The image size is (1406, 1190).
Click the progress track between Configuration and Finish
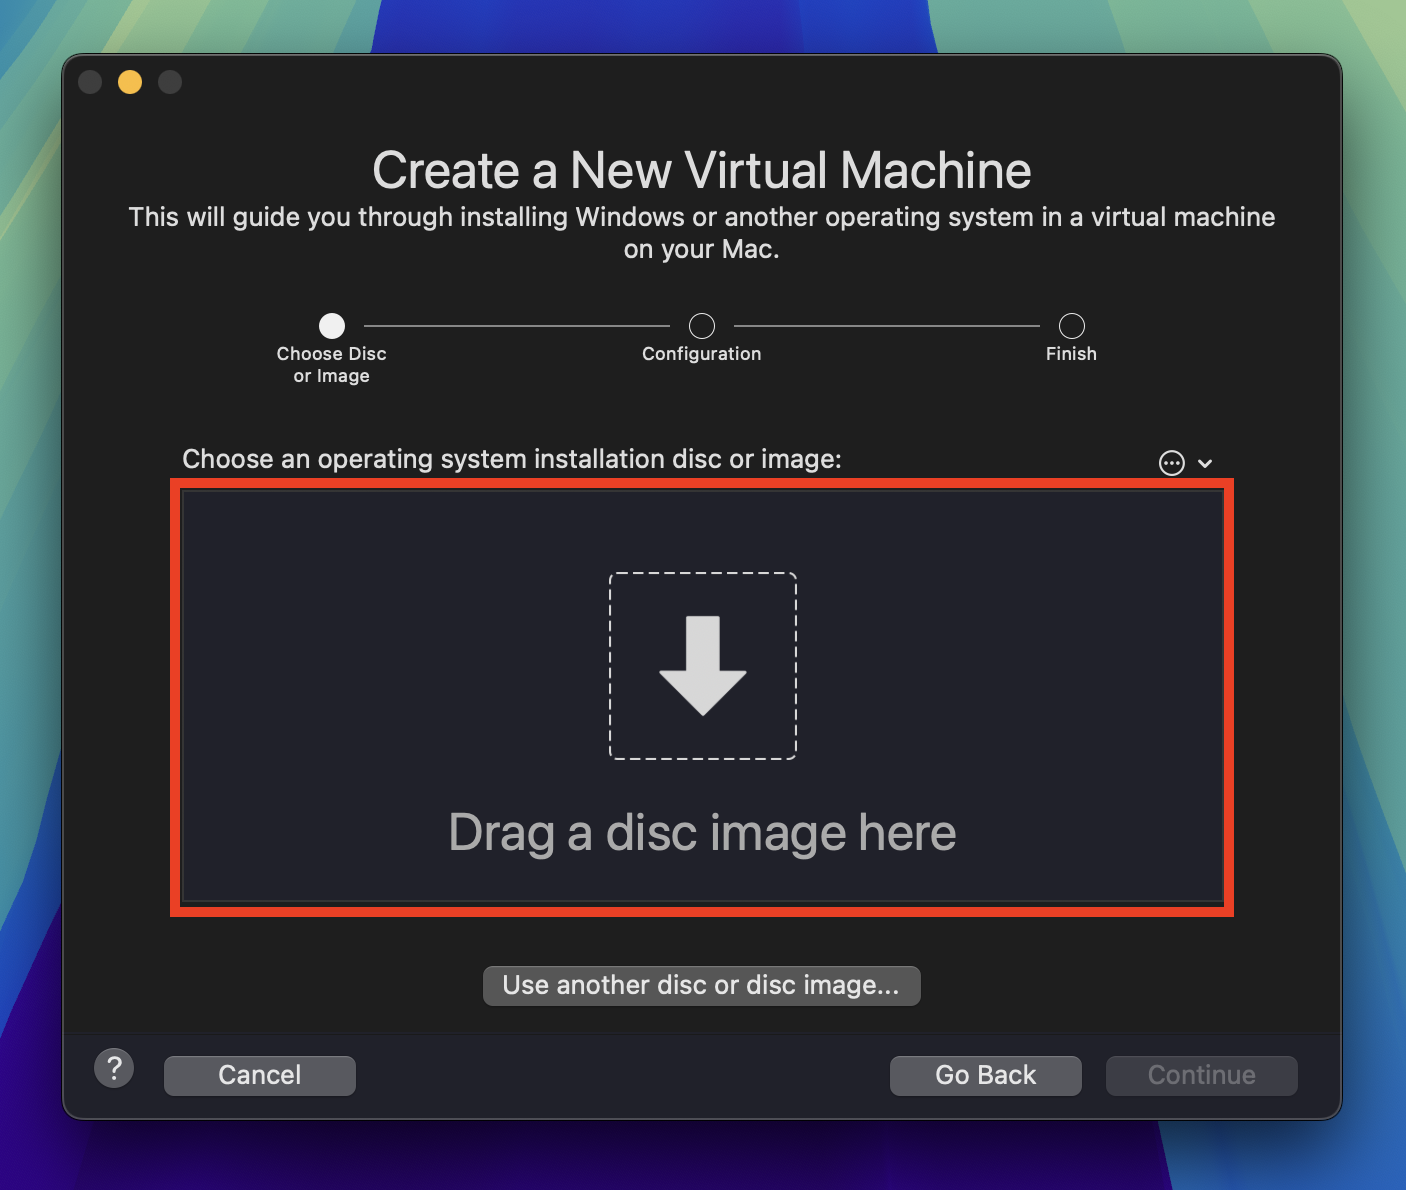(x=886, y=323)
